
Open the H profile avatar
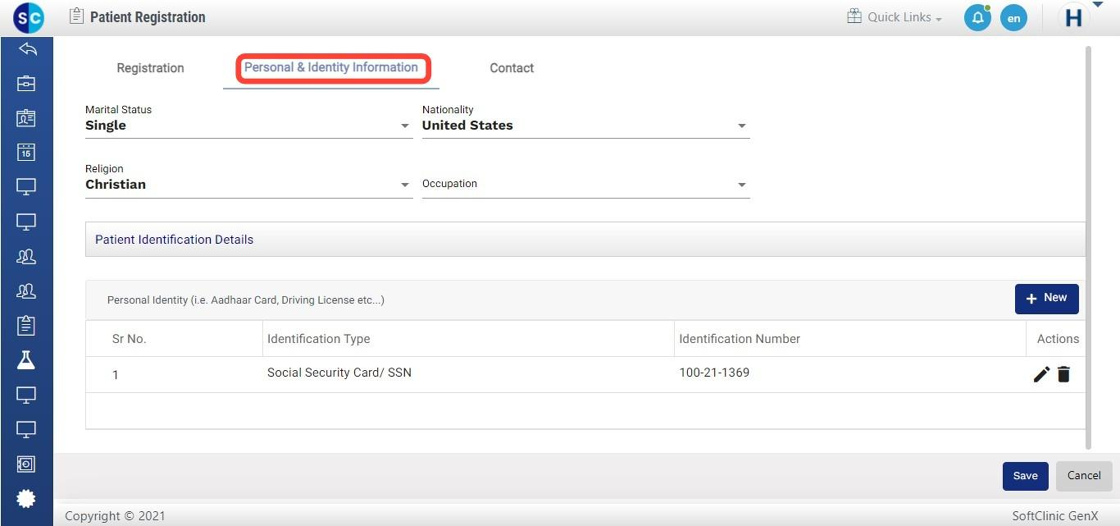[x=1074, y=19]
